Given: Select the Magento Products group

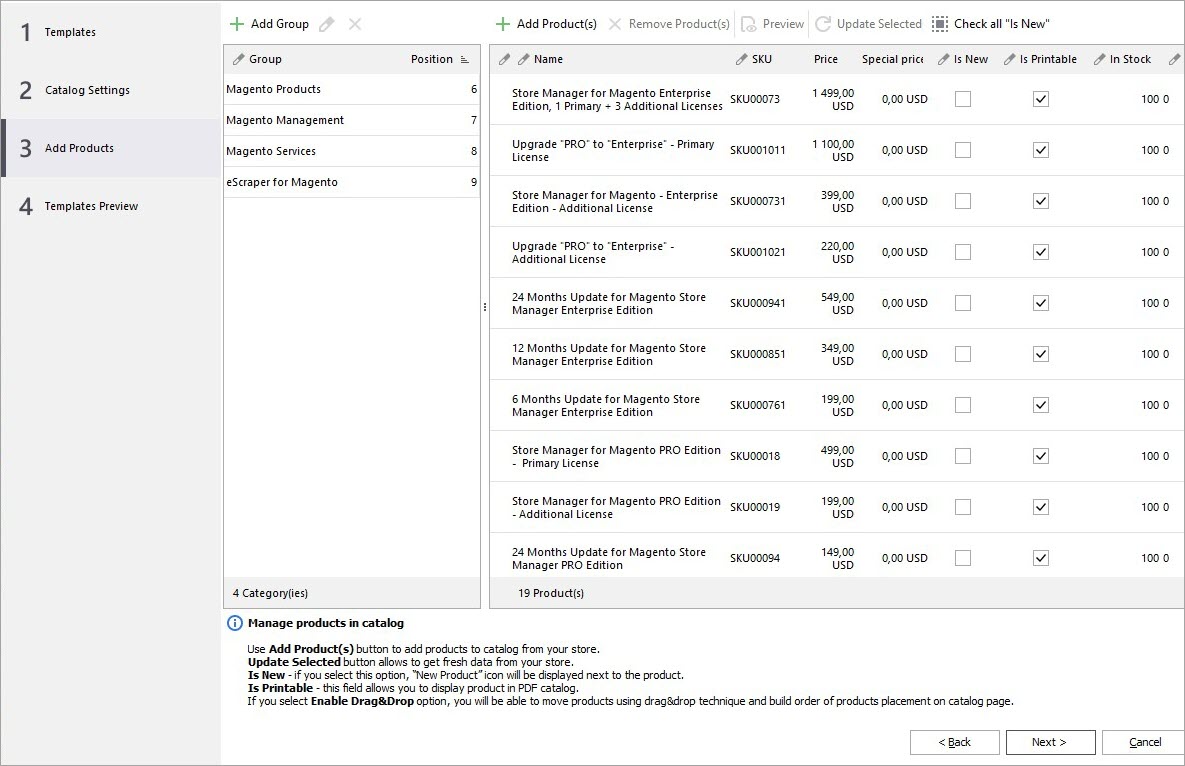Looking at the screenshot, I should pos(351,89).
